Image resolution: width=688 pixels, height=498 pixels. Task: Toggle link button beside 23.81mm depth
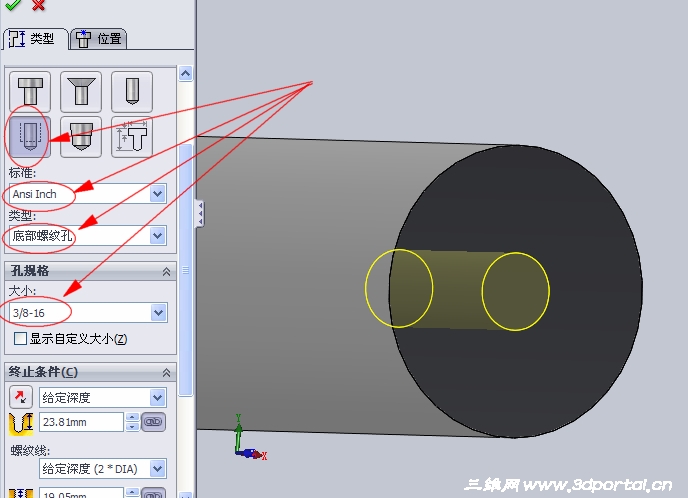coord(154,422)
